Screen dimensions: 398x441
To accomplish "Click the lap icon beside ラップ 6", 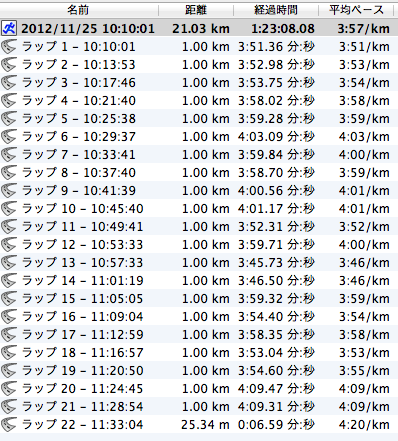I will click(x=9, y=137).
